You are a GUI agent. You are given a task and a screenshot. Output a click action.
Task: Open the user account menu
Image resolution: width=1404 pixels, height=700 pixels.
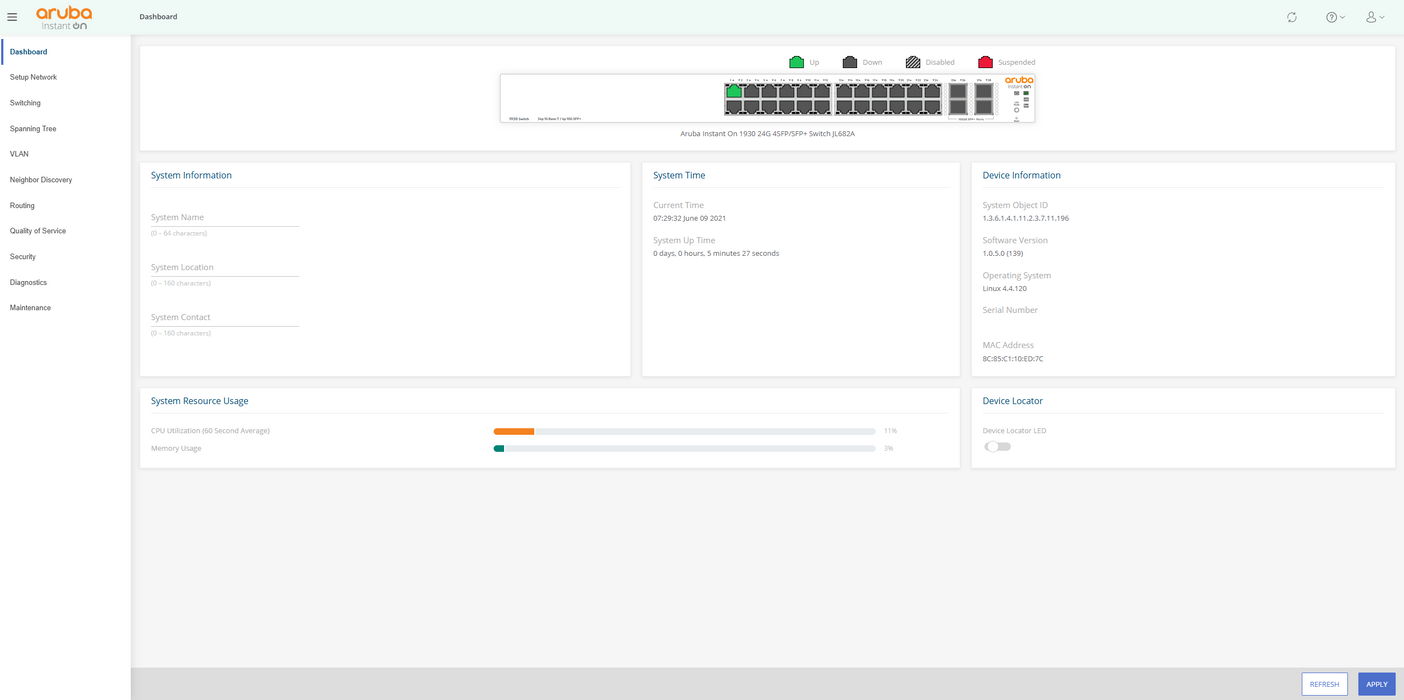(x=1375, y=17)
